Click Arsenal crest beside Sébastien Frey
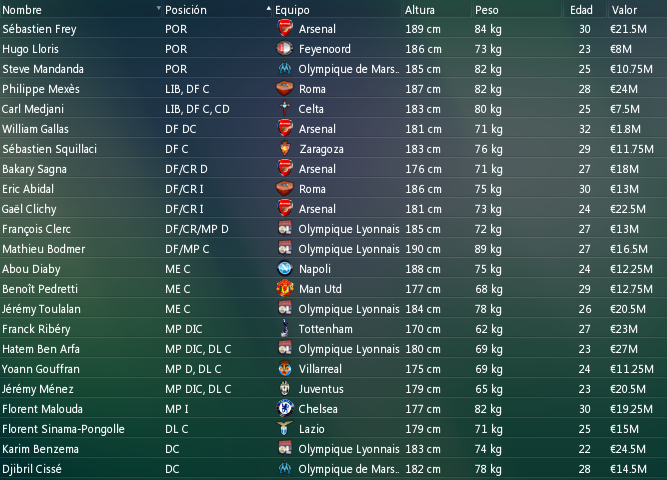 (285, 29)
